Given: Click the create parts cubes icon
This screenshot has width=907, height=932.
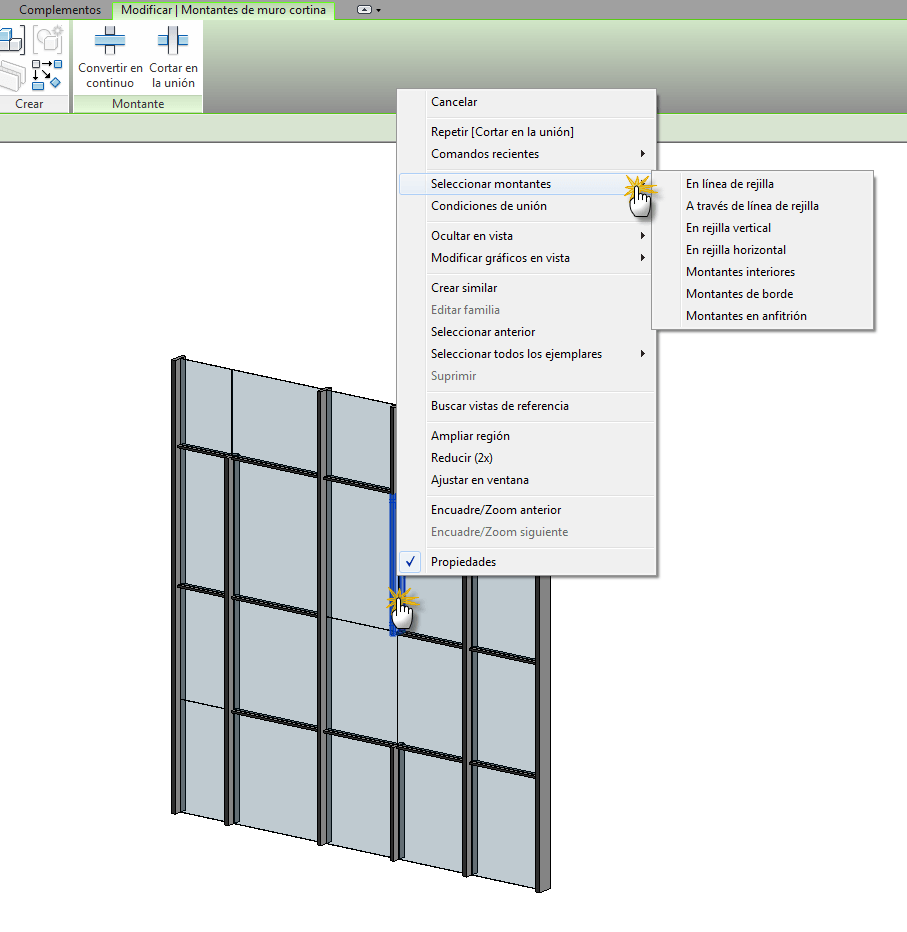Looking at the screenshot, I should click(x=12, y=39).
